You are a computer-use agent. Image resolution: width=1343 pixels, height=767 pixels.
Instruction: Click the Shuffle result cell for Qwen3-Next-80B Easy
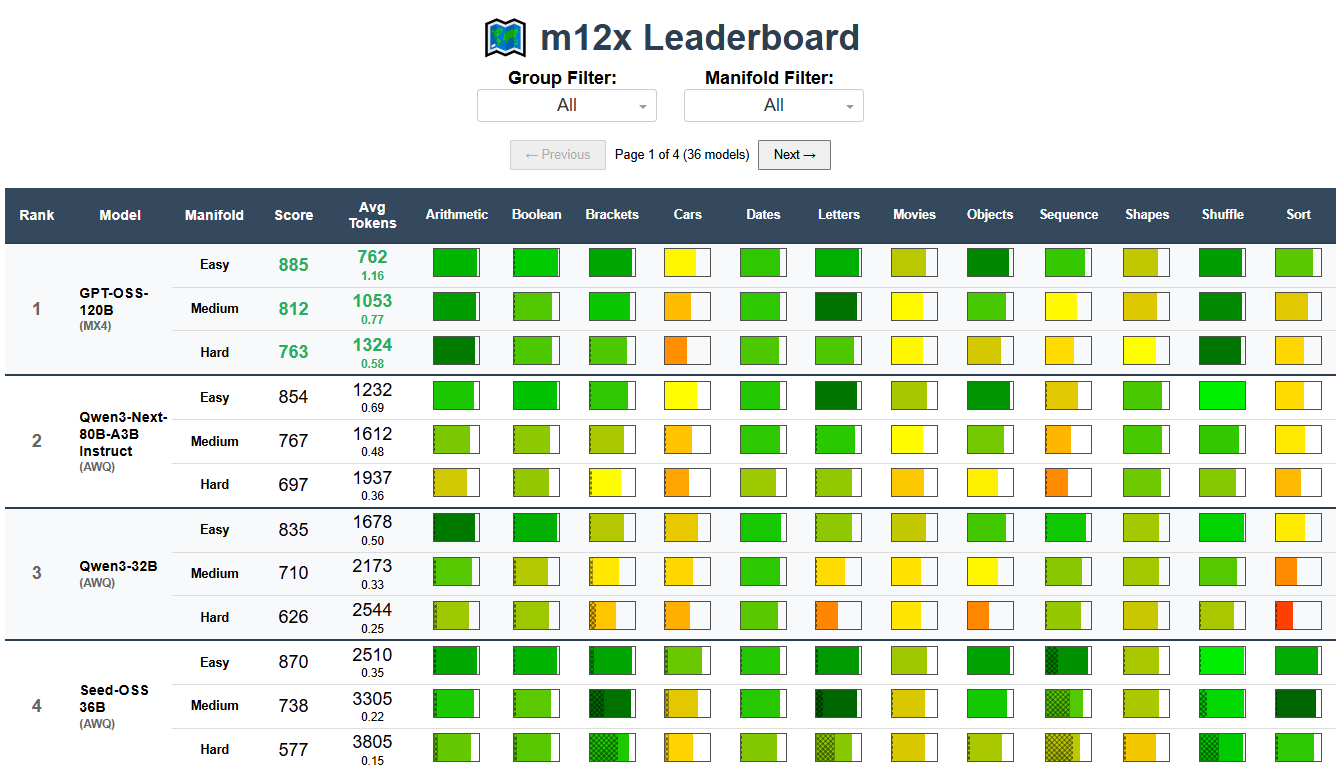(1222, 395)
